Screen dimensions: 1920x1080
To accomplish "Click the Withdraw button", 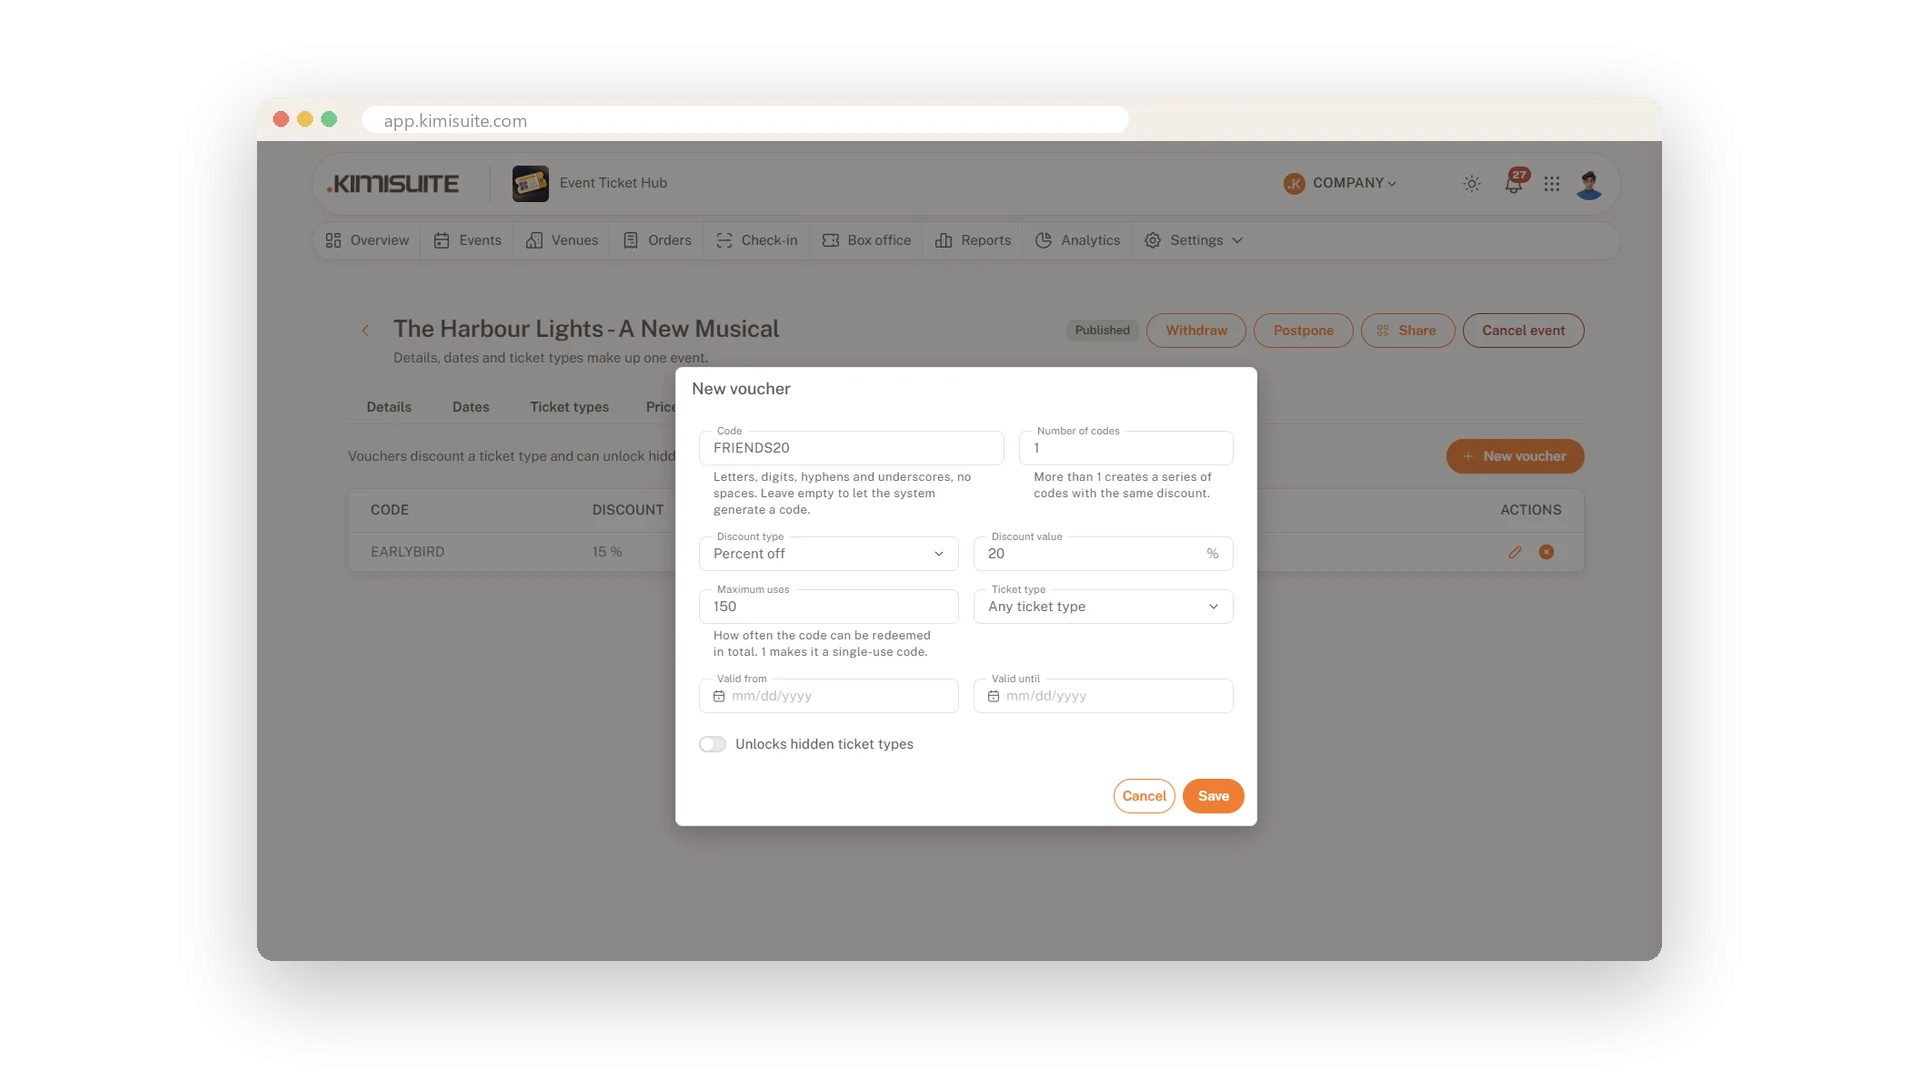I will coord(1196,331).
